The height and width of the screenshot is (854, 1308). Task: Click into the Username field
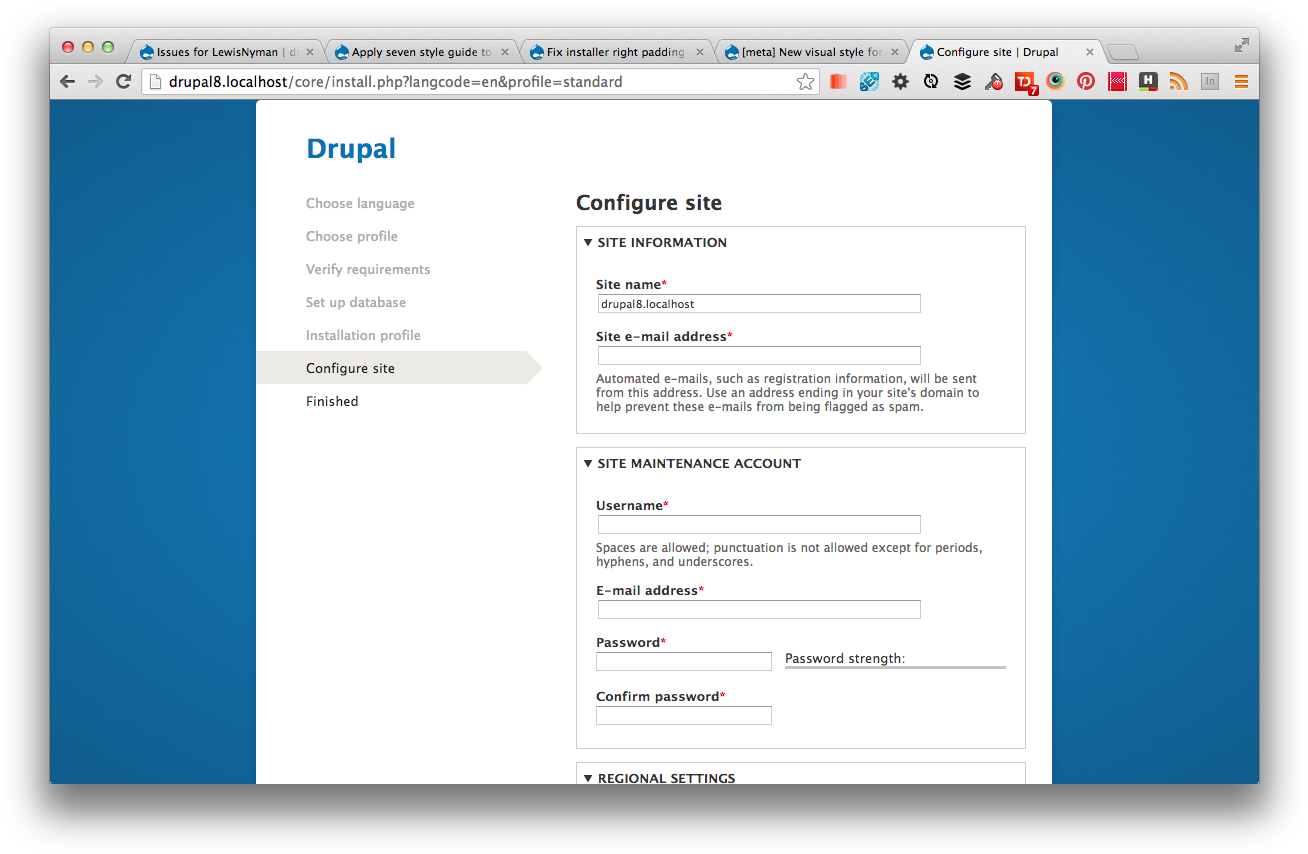(x=758, y=525)
